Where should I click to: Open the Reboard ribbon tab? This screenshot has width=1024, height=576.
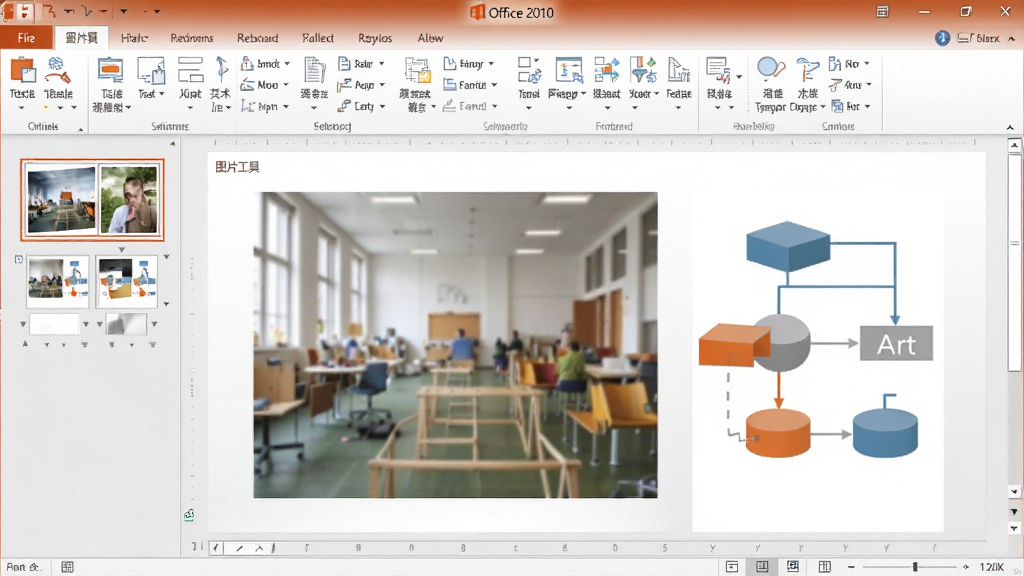257,38
